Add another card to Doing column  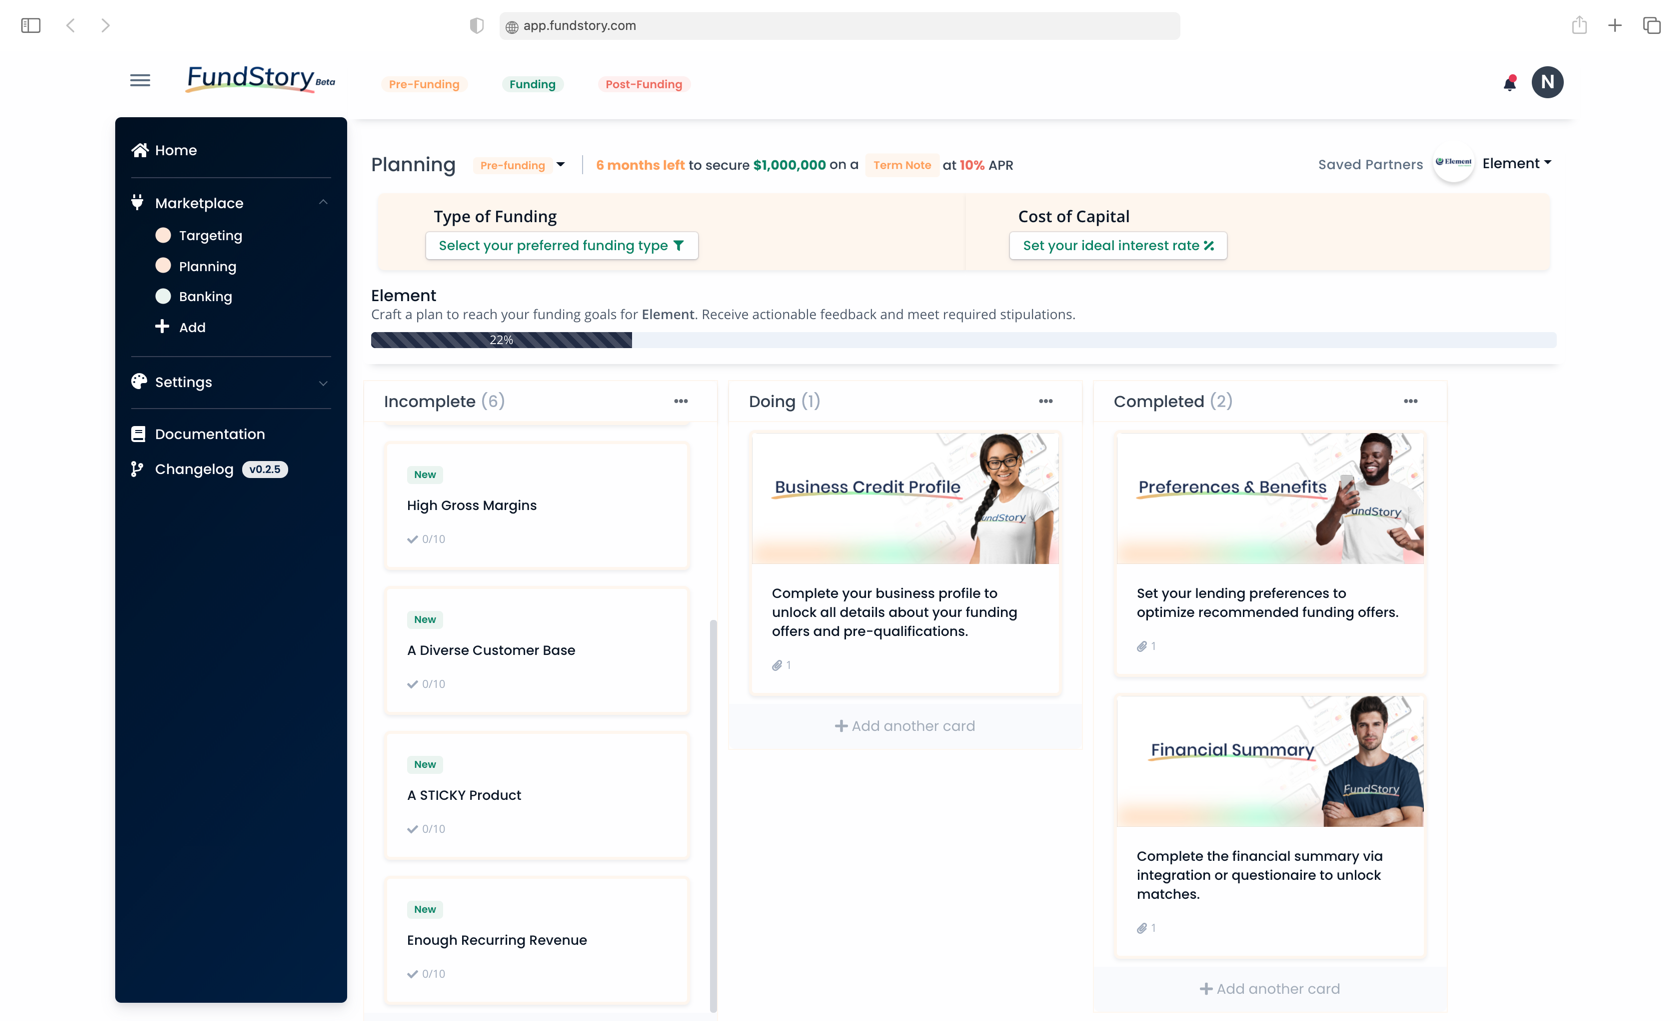(x=905, y=726)
